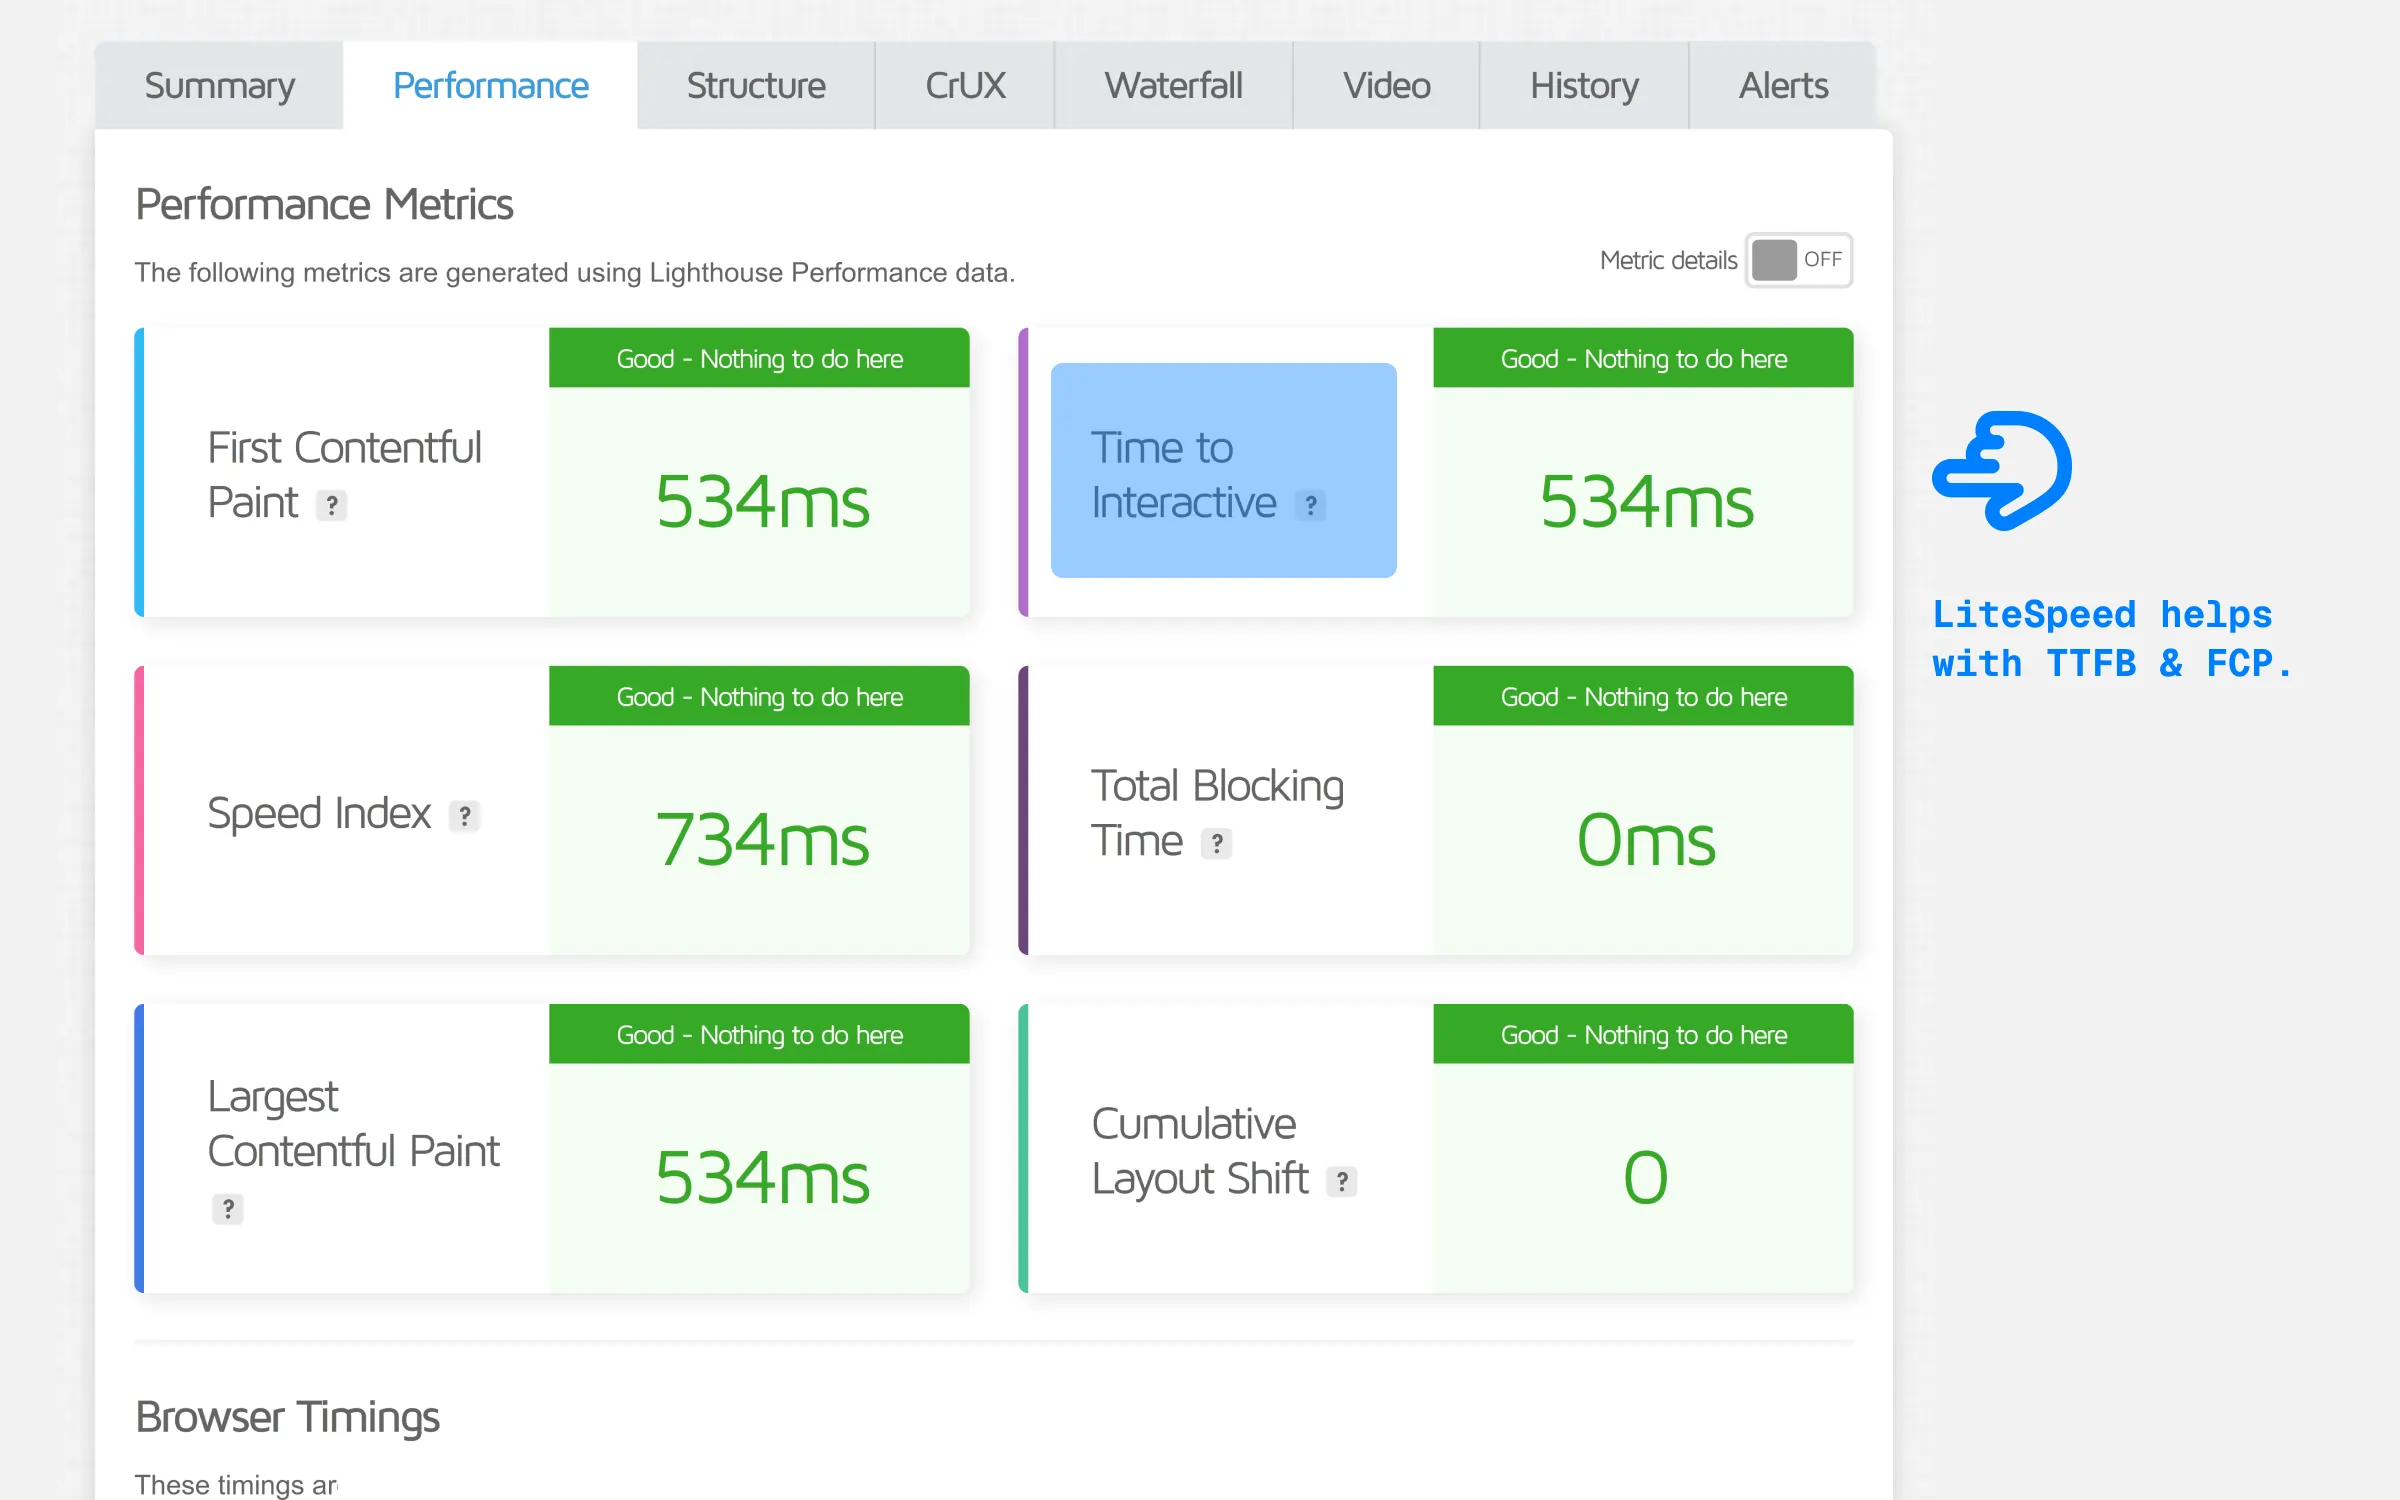Click First Contentful Paint 534ms value
Viewport: 2400px width, 1500px height.
[762, 502]
